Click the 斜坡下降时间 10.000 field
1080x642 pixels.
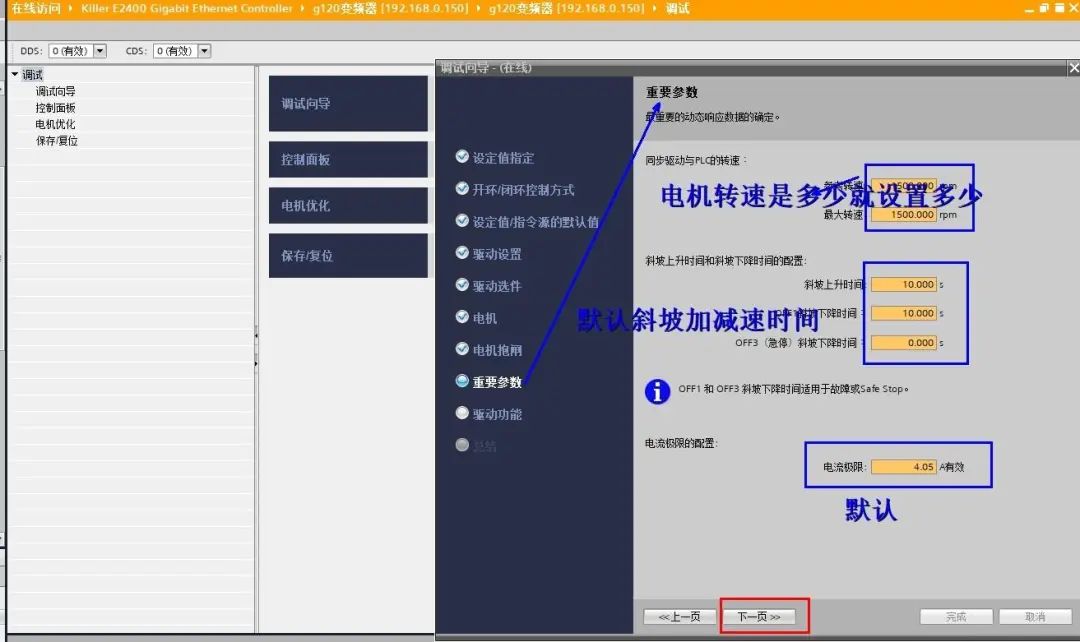(x=904, y=313)
